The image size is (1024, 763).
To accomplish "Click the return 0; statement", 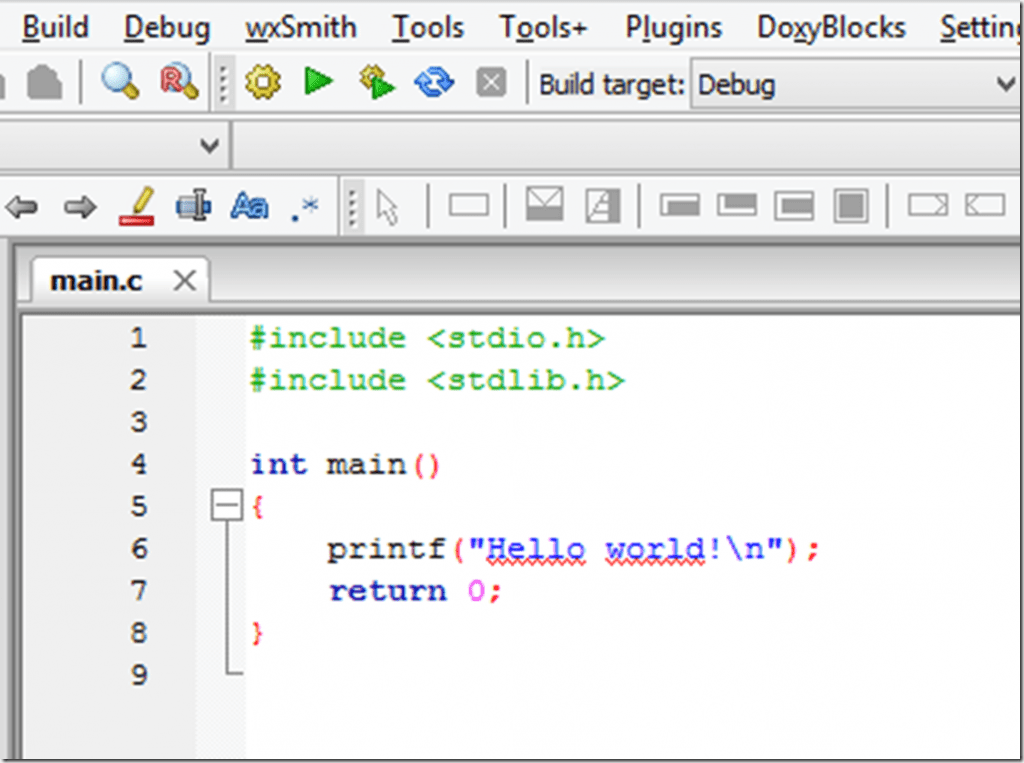I will point(415,591).
